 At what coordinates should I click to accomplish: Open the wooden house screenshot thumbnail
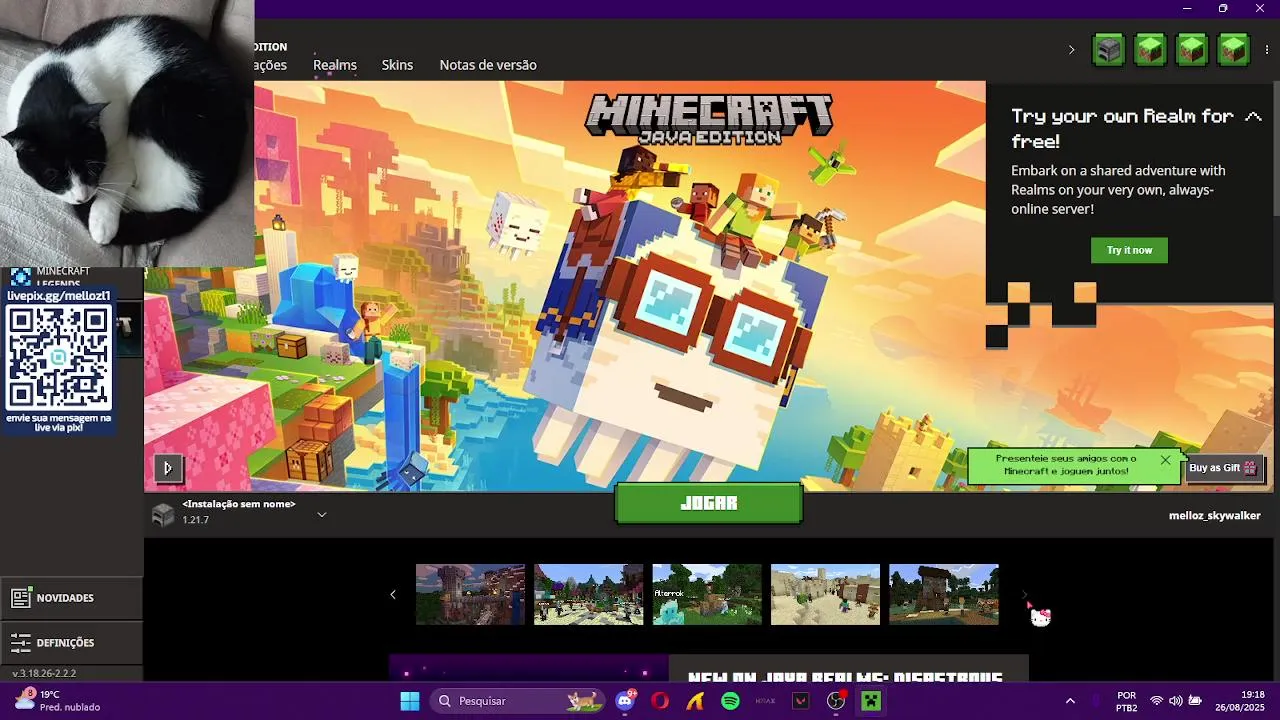(944, 594)
